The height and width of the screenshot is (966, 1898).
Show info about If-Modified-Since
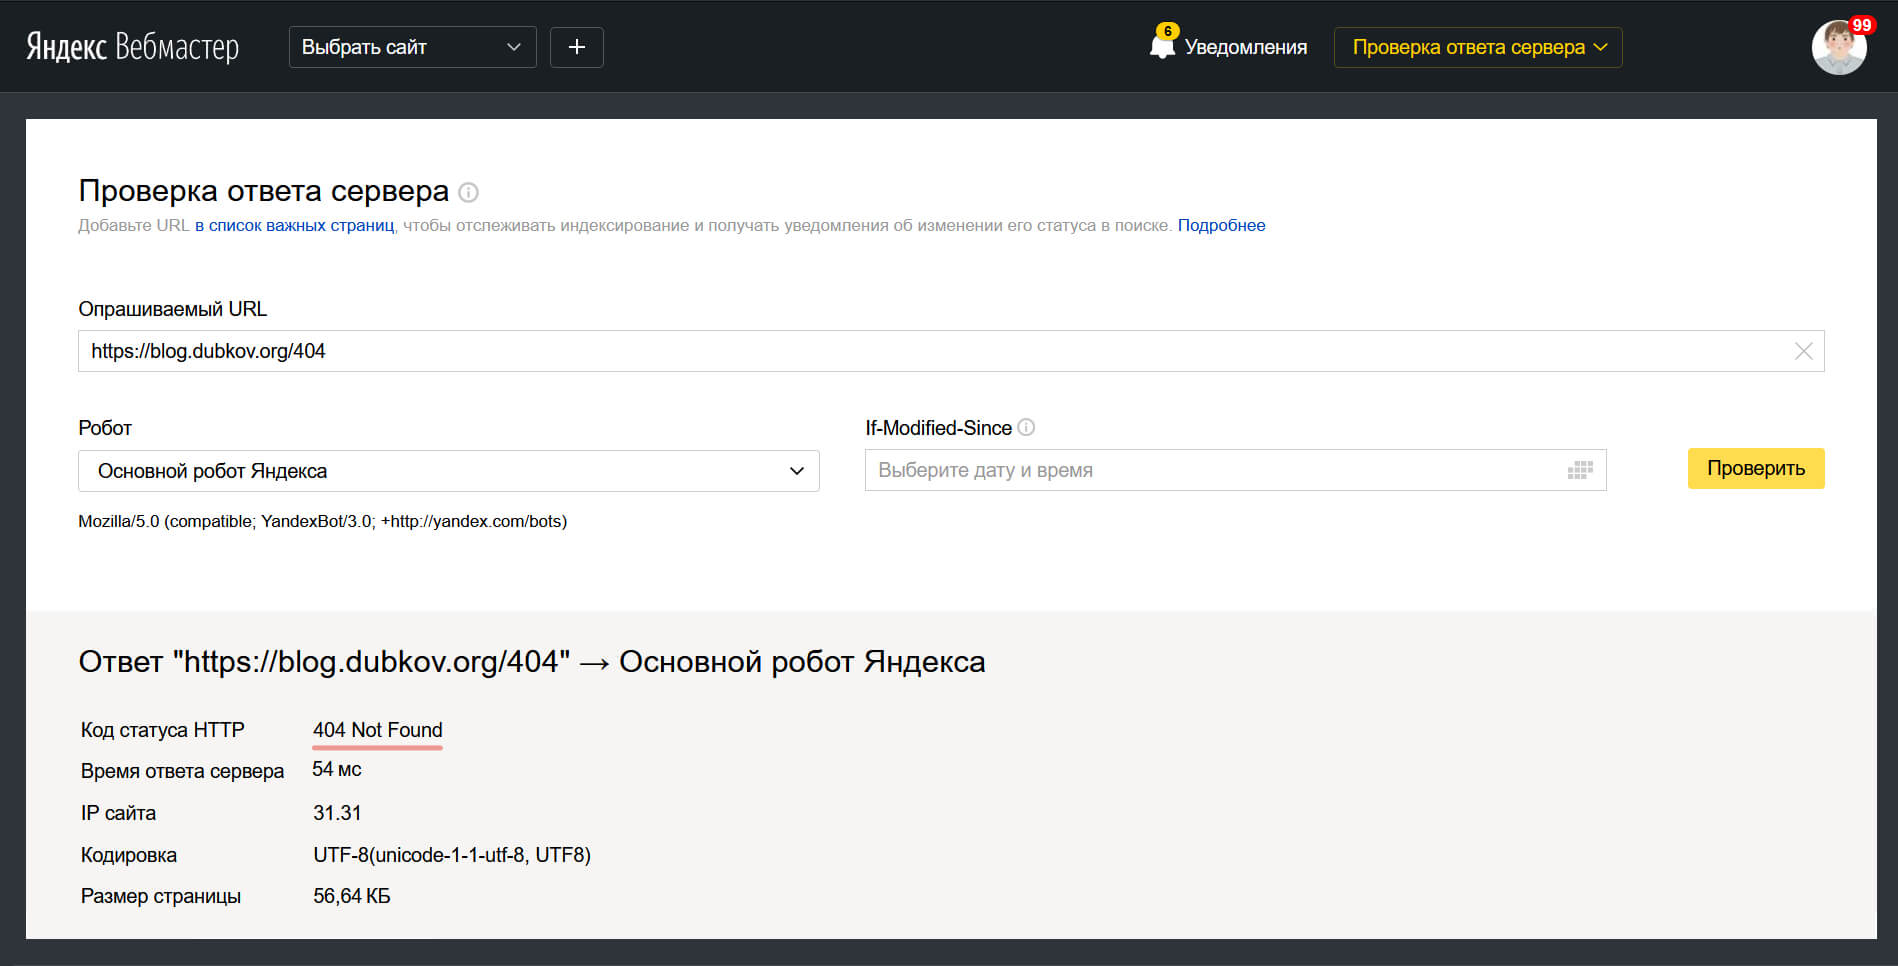pos(1026,427)
